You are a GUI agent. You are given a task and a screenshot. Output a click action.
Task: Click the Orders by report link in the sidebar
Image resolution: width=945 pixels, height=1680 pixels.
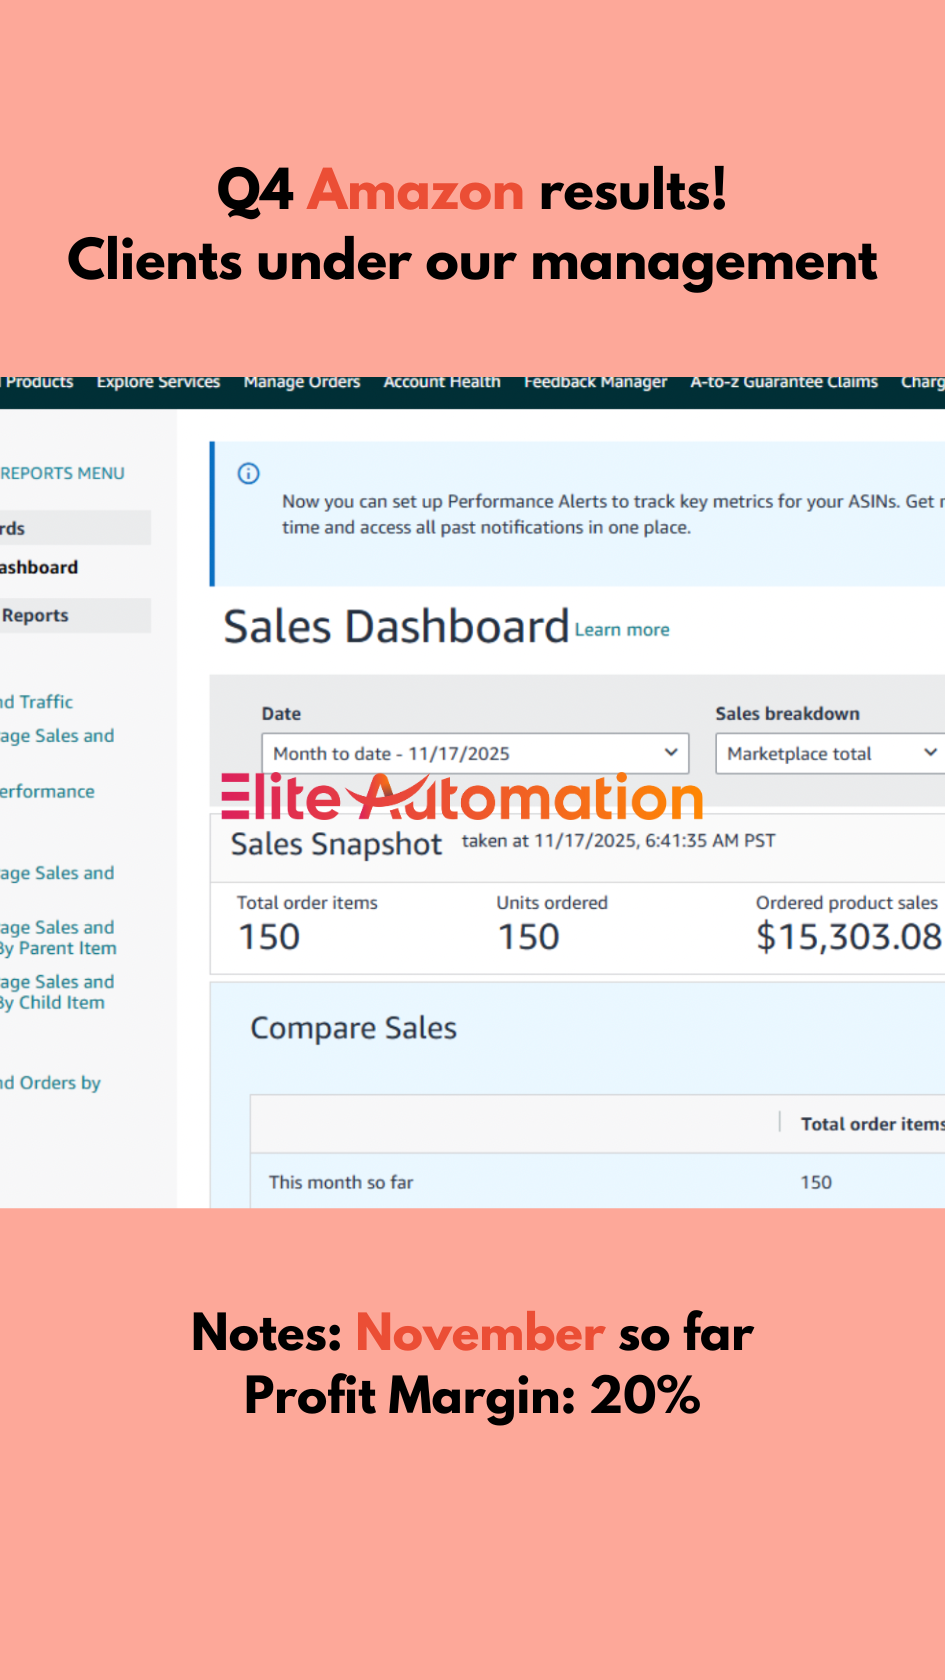coord(52,1083)
